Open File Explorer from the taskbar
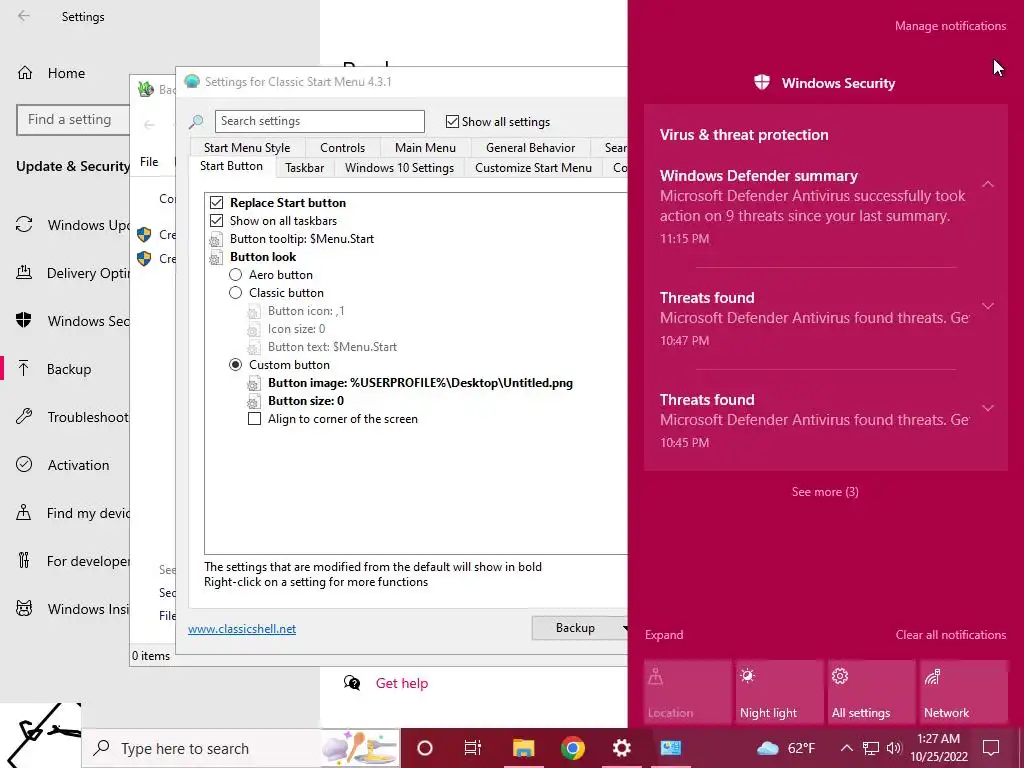The width and height of the screenshot is (1024, 768). pos(523,748)
